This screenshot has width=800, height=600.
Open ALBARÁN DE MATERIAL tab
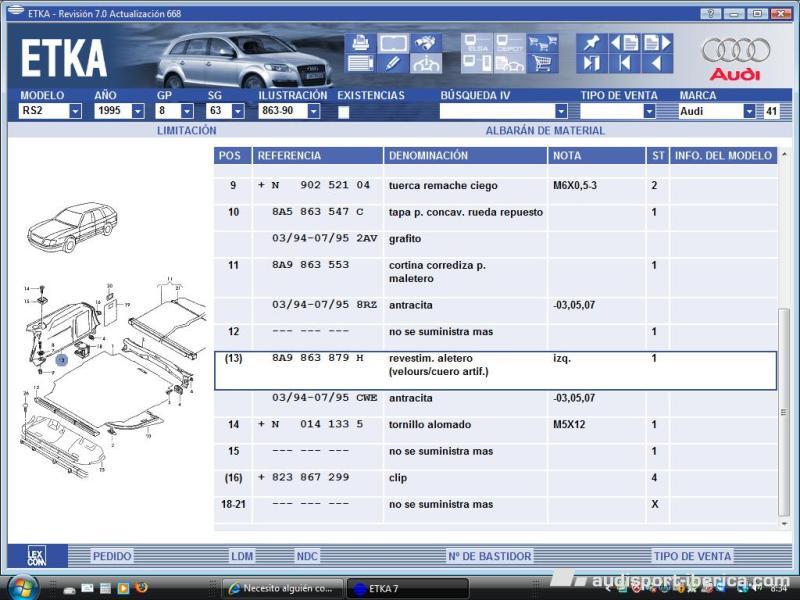pyautogui.click(x=545, y=131)
